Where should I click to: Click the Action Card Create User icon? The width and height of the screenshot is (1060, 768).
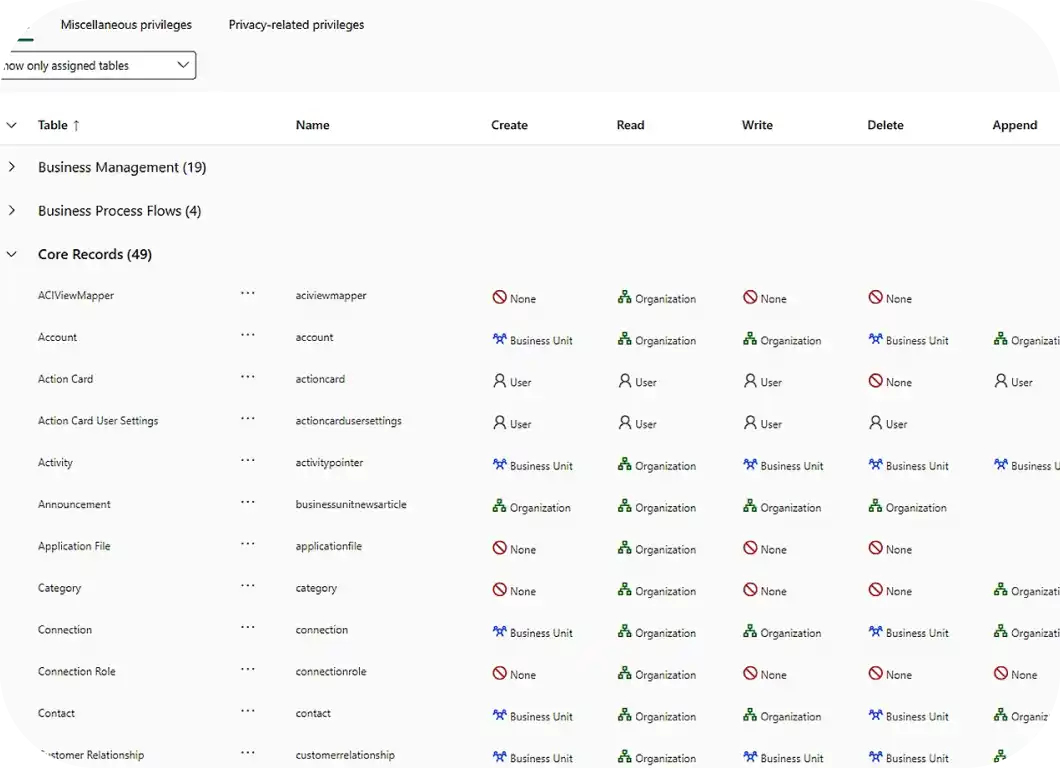click(x=499, y=381)
